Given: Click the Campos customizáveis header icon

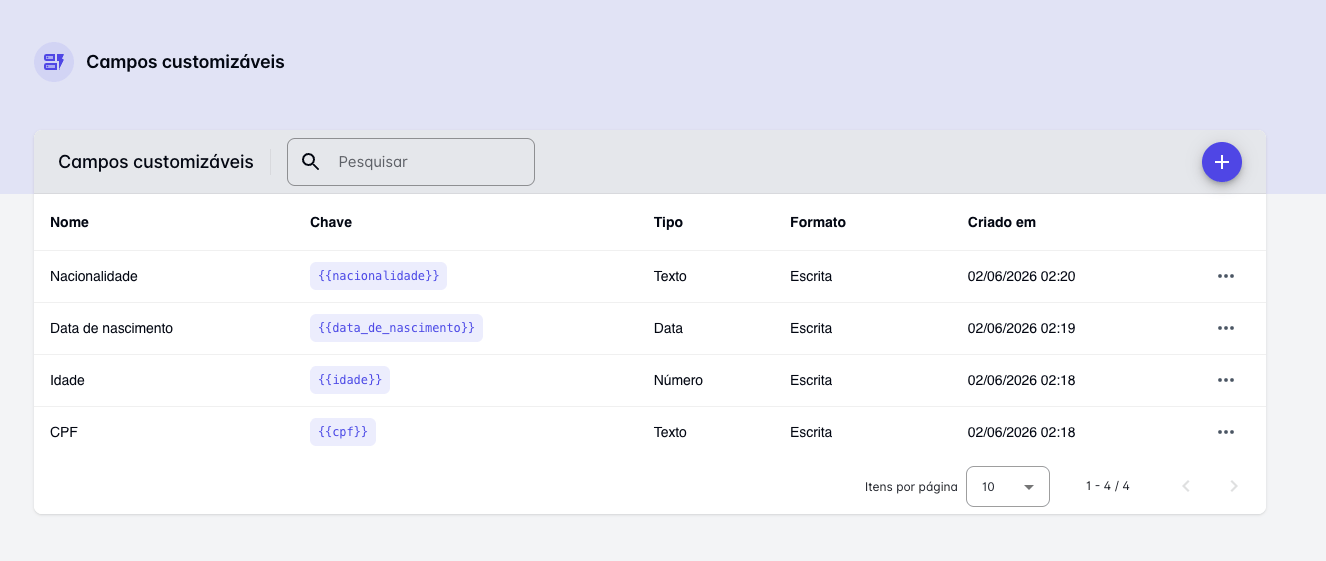Looking at the screenshot, I should [x=54, y=62].
